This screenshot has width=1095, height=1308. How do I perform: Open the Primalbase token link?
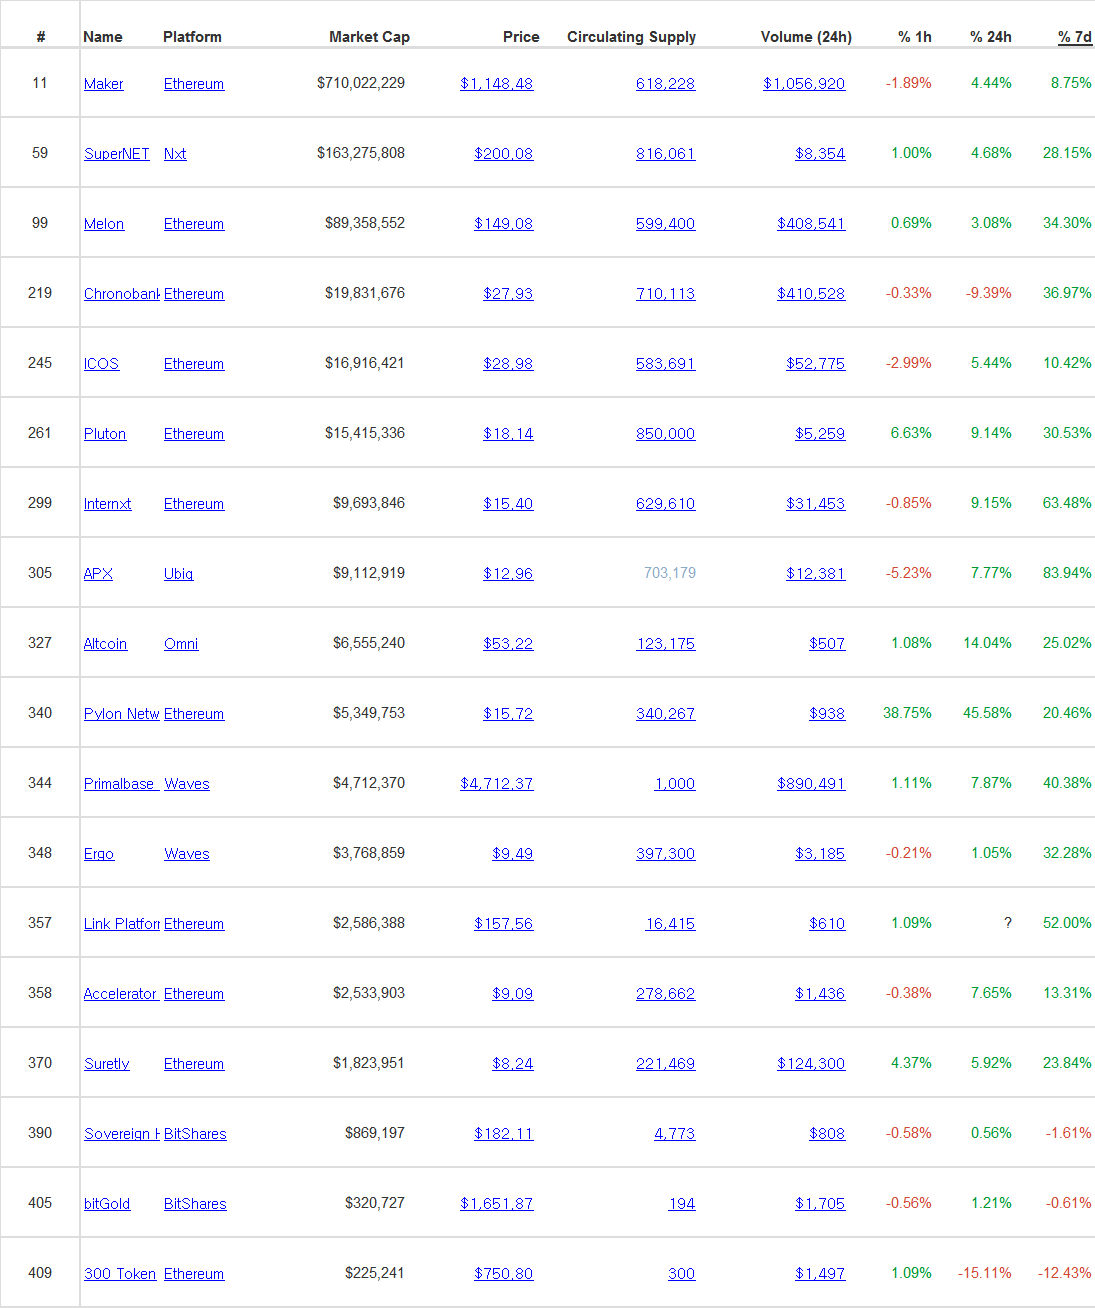122,784
